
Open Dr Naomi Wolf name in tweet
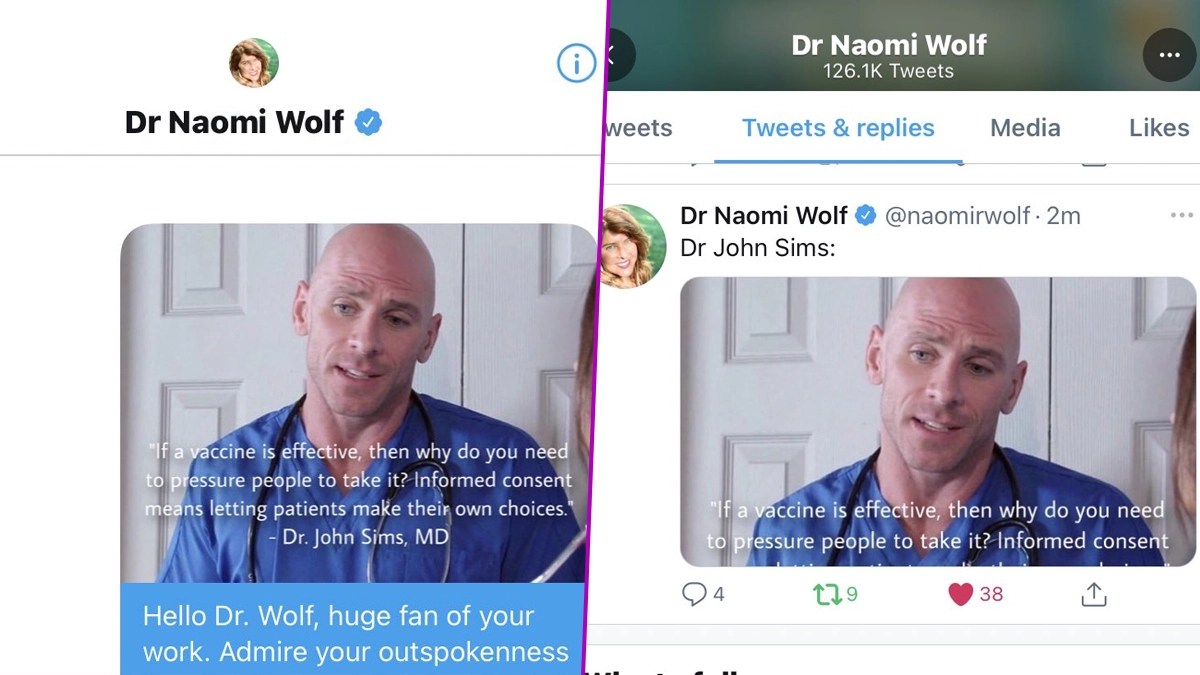point(764,215)
